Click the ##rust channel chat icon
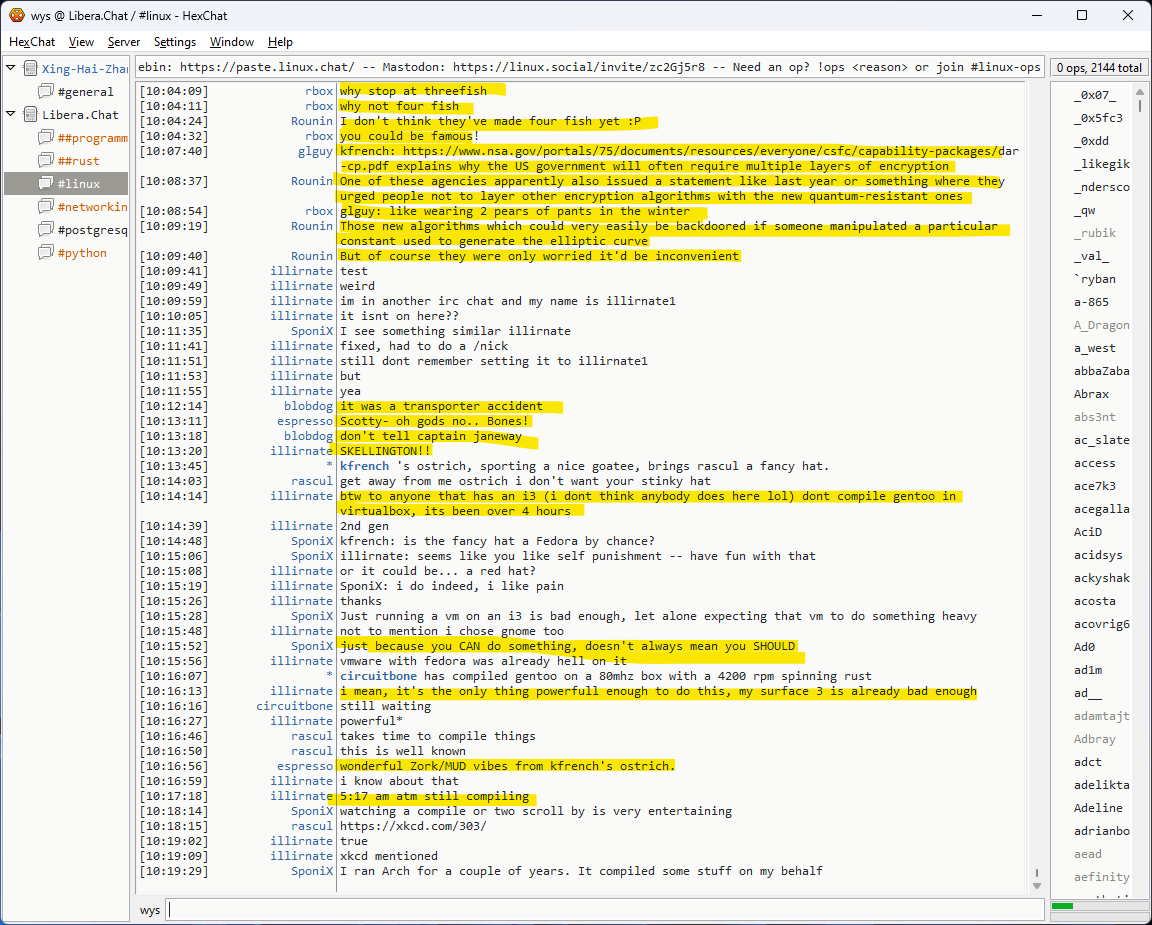 [46, 161]
